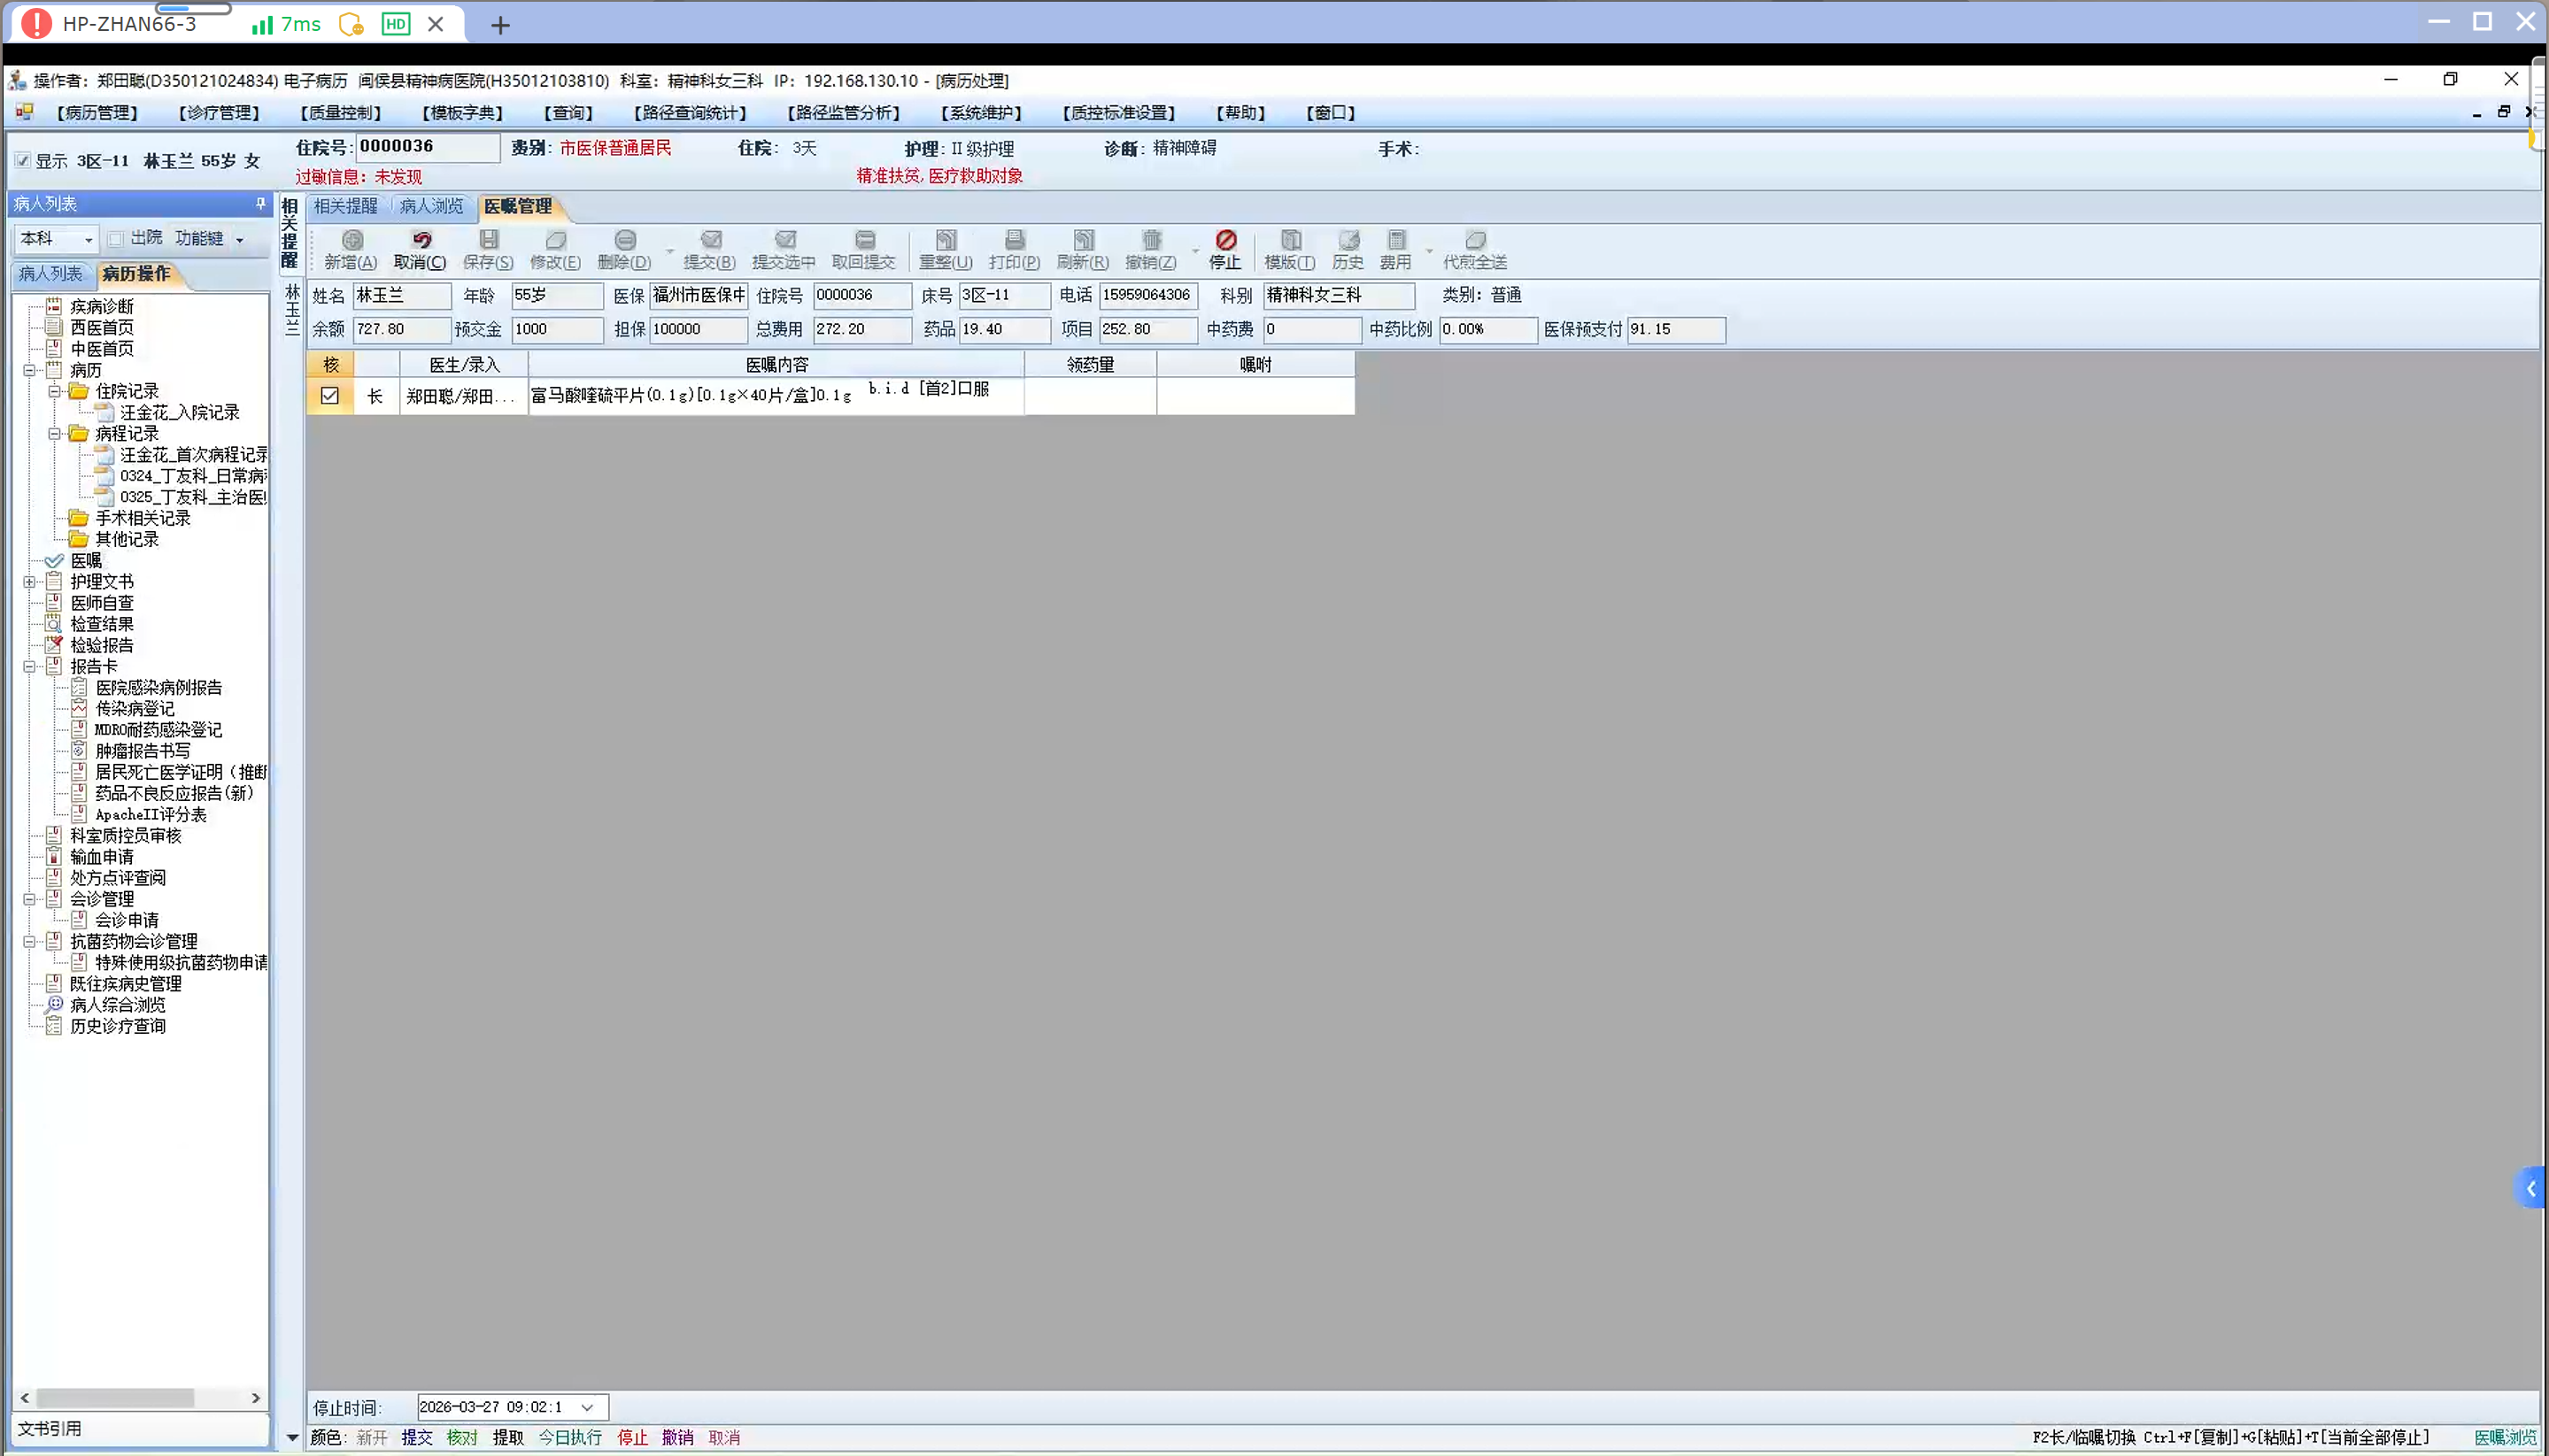Open 医院感染病例报告 in tree
The height and width of the screenshot is (1456, 2549).
[158, 688]
